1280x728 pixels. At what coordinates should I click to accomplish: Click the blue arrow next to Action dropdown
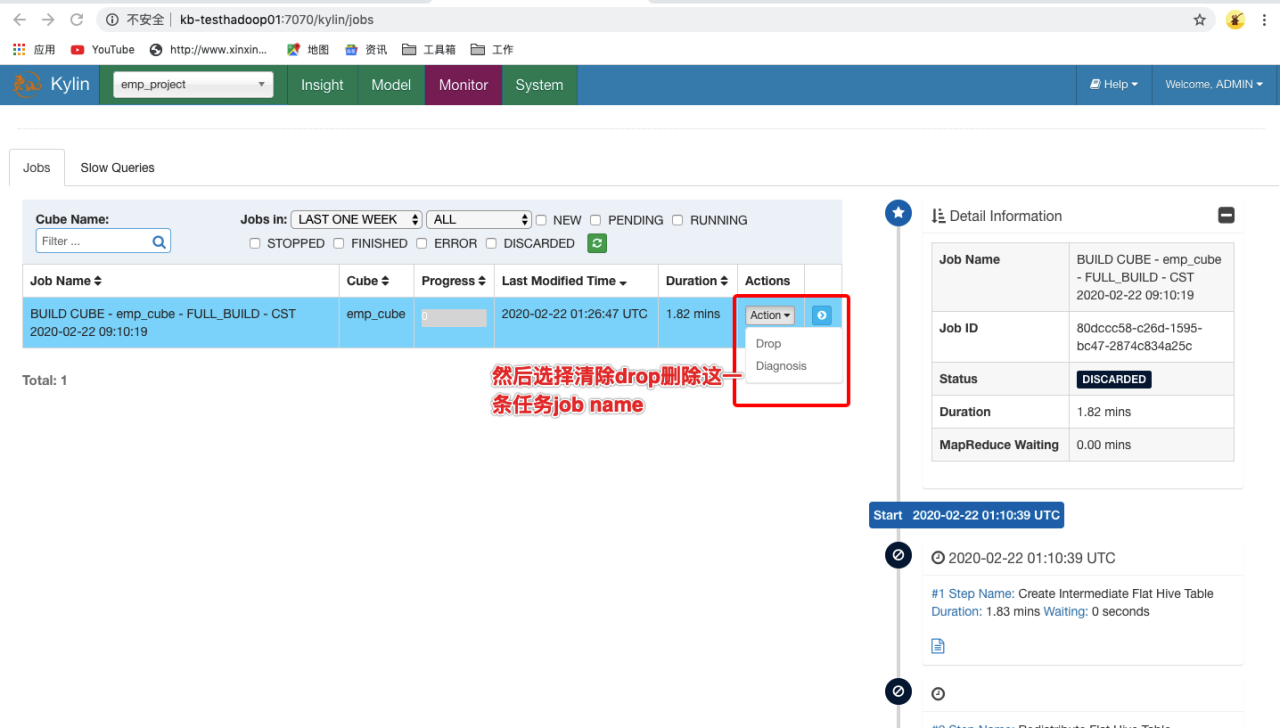(x=821, y=314)
